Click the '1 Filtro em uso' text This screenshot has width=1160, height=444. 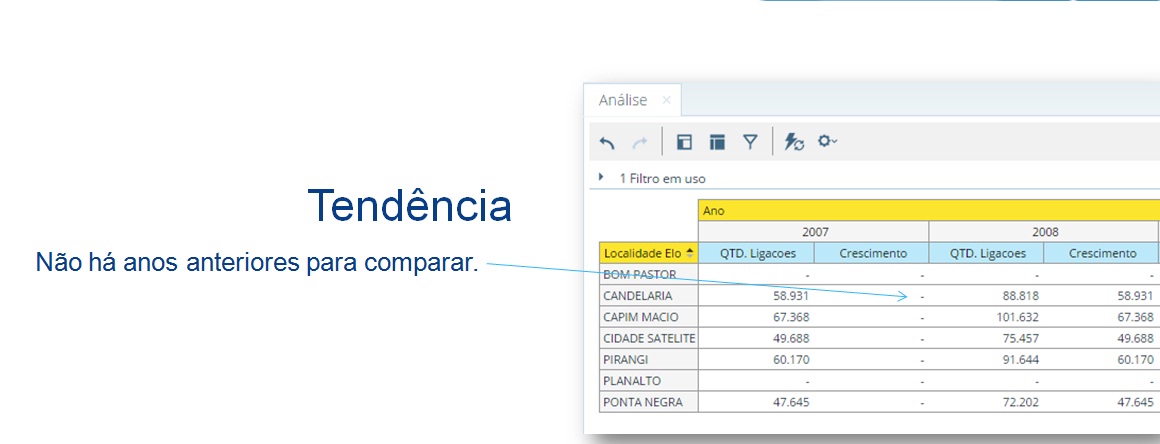662,178
